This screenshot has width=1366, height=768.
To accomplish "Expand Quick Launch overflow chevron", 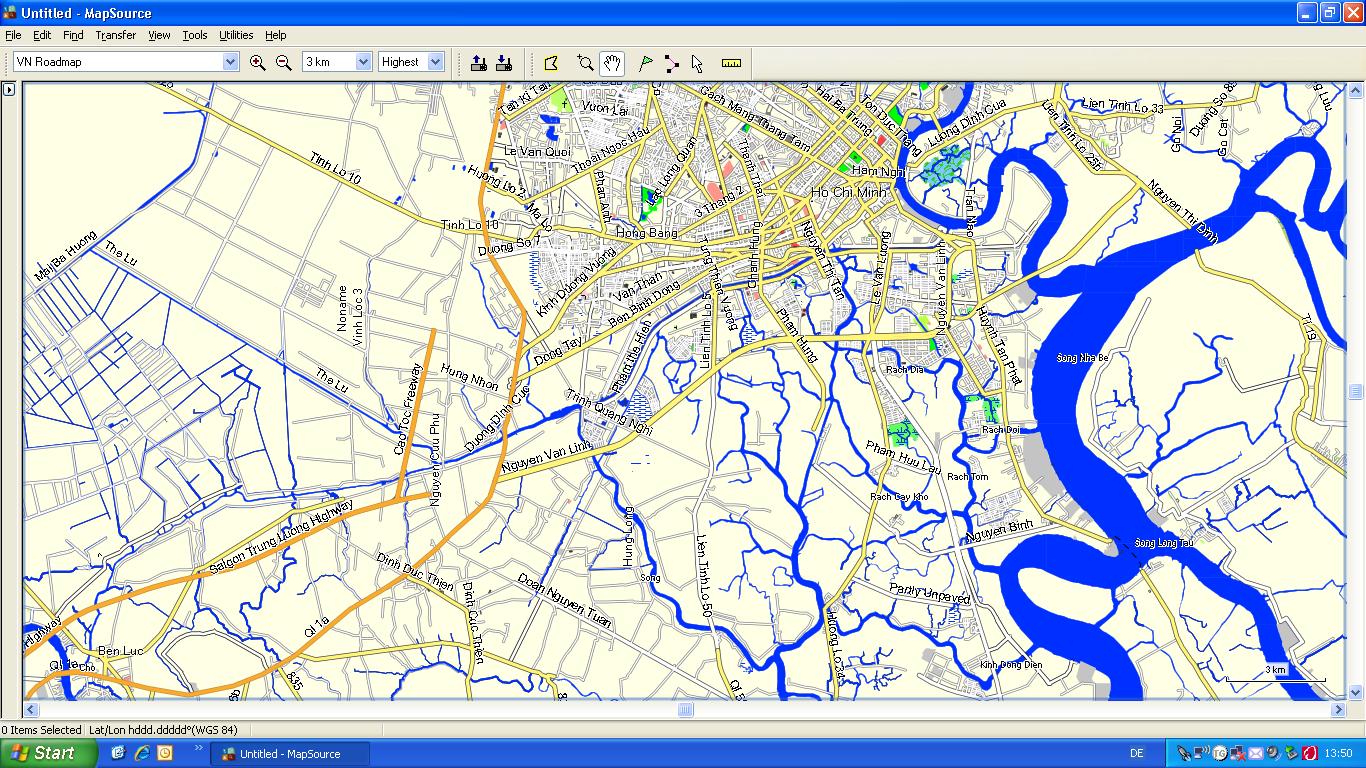I will (198, 748).
